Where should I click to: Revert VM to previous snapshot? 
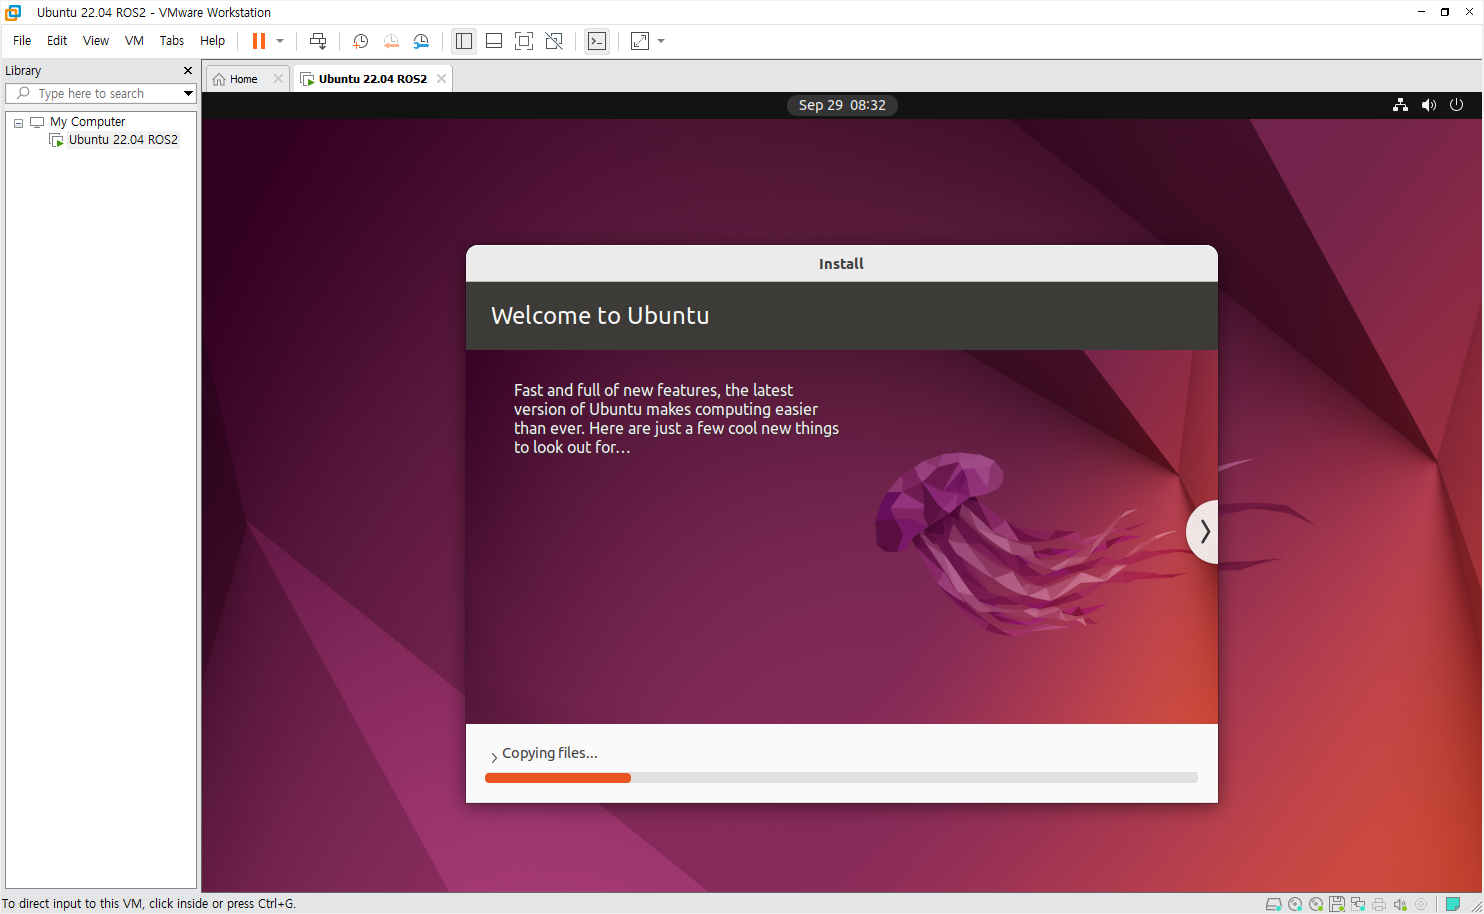click(x=391, y=41)
